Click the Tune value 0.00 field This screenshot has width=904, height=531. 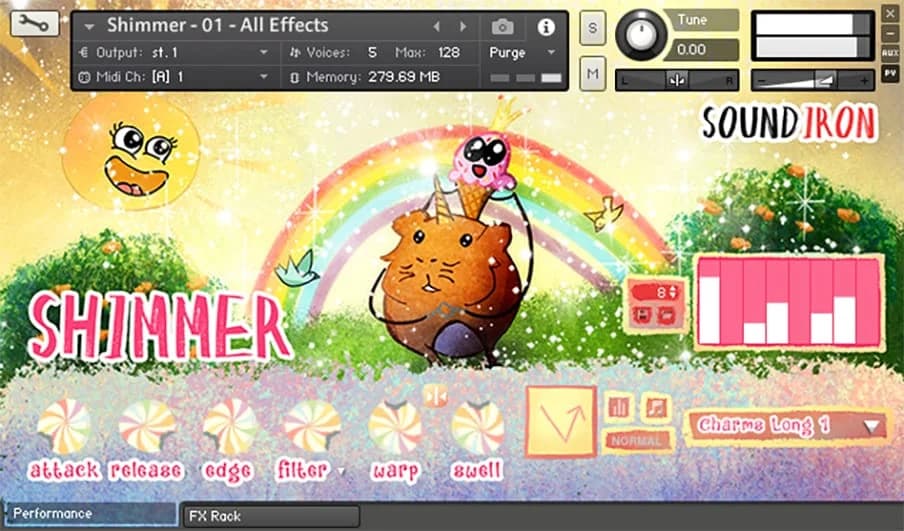click(x=700, y=50)
